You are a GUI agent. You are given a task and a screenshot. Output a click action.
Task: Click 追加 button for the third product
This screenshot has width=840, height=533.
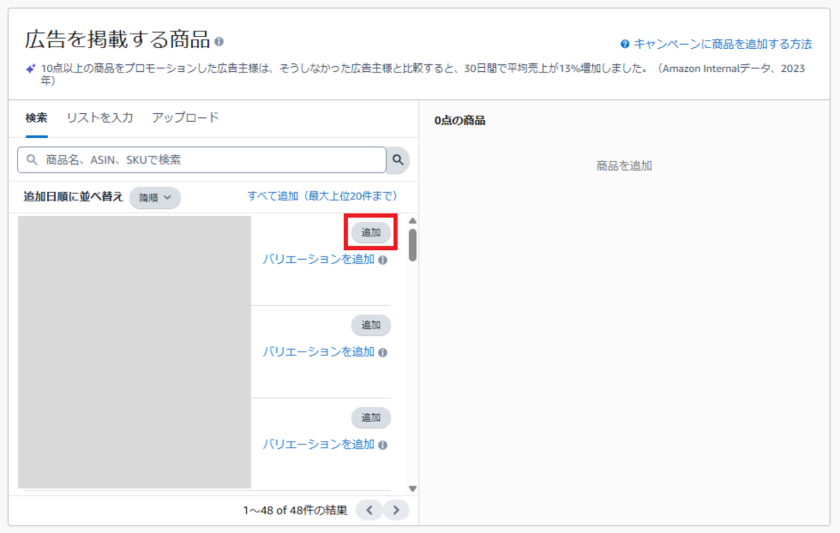[x=371, y=417]
